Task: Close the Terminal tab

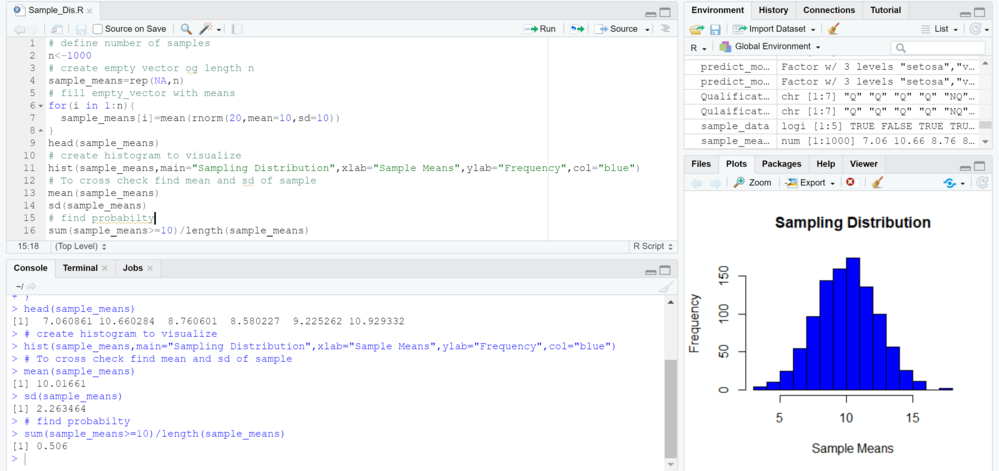Action: 105,268
